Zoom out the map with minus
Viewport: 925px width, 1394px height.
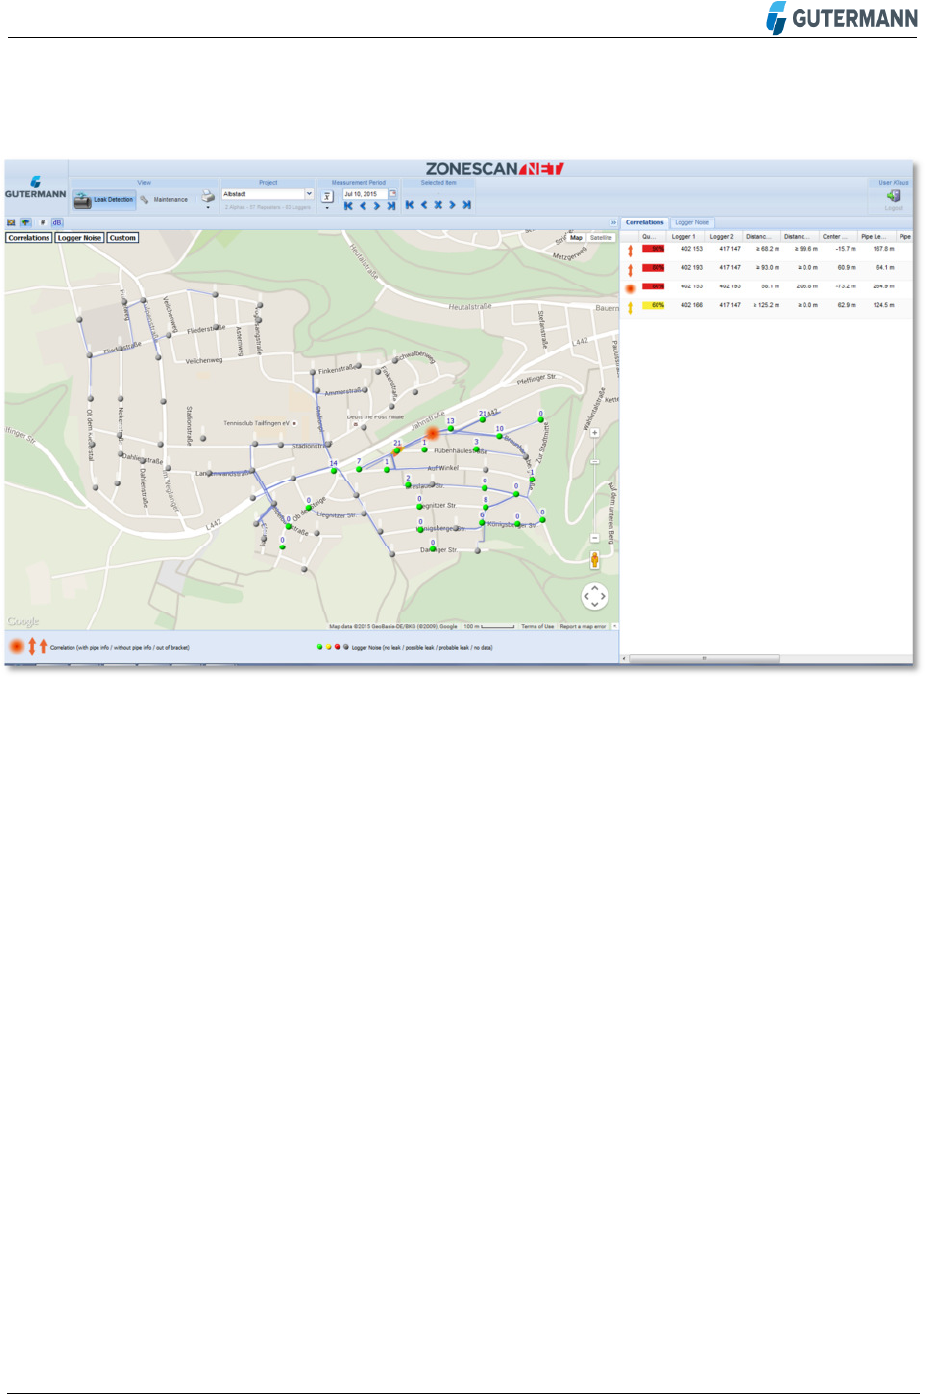tap(594, 538)
